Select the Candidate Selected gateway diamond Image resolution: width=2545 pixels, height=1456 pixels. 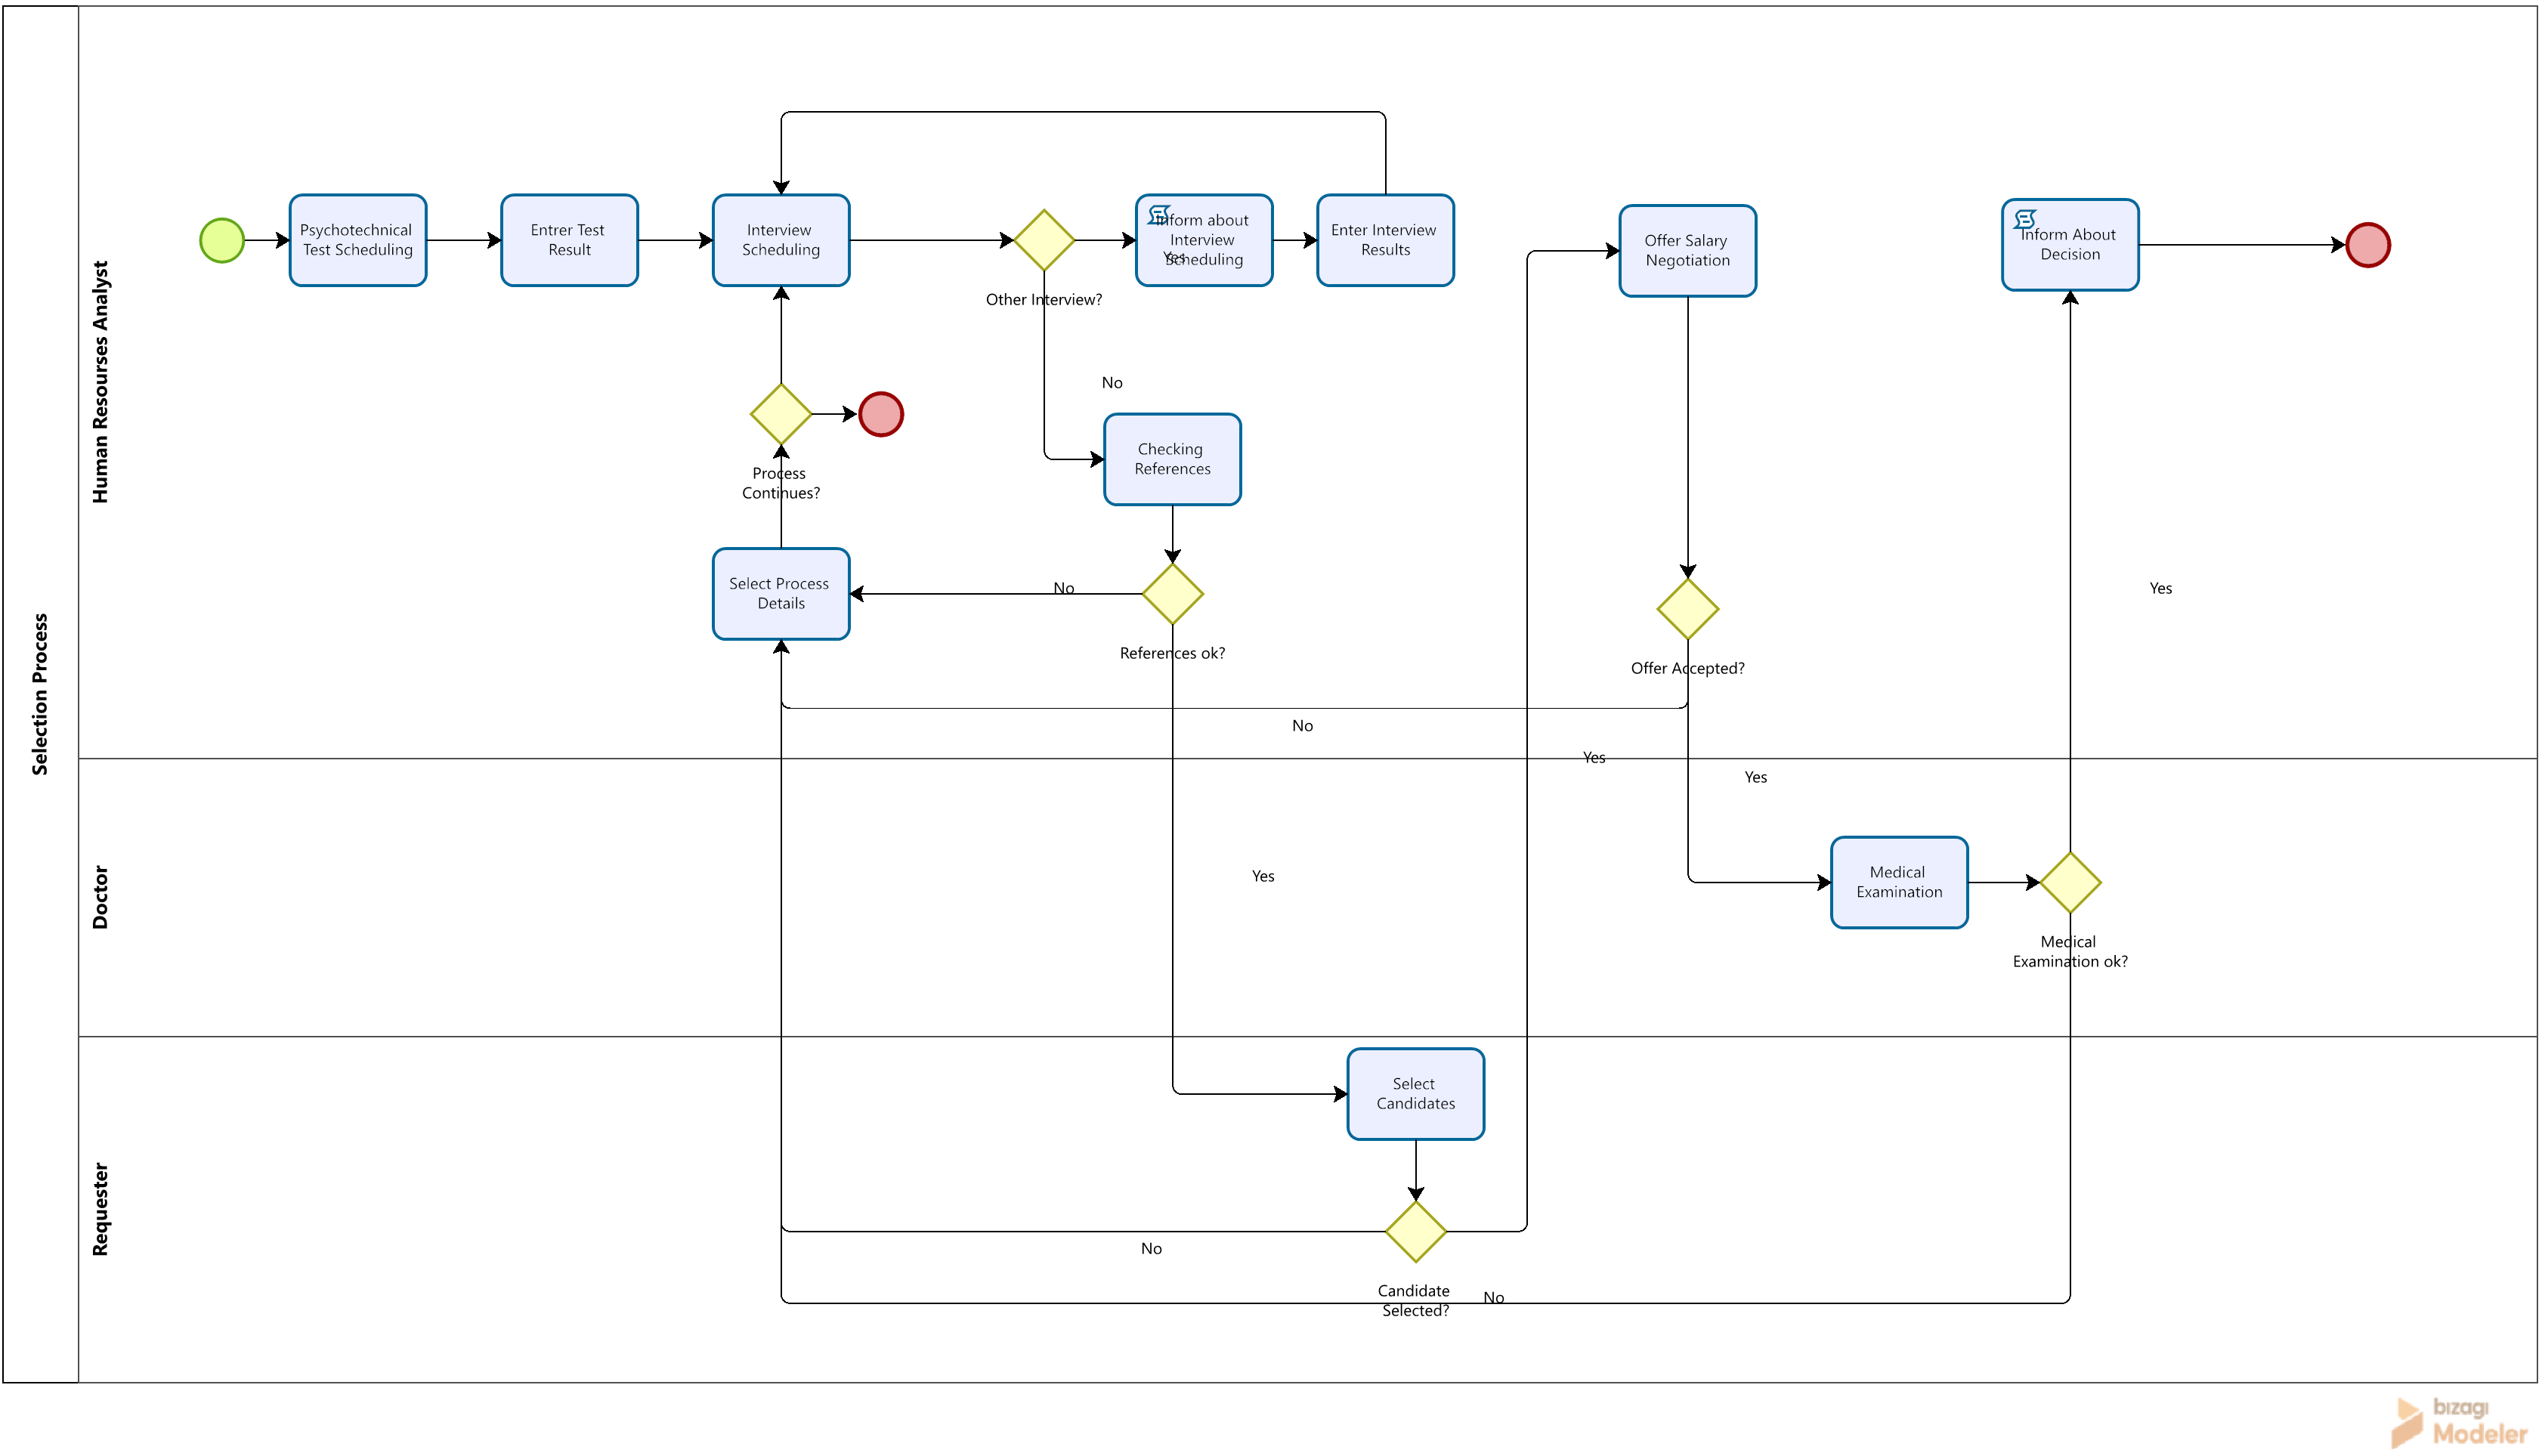pos(1416,1232)
